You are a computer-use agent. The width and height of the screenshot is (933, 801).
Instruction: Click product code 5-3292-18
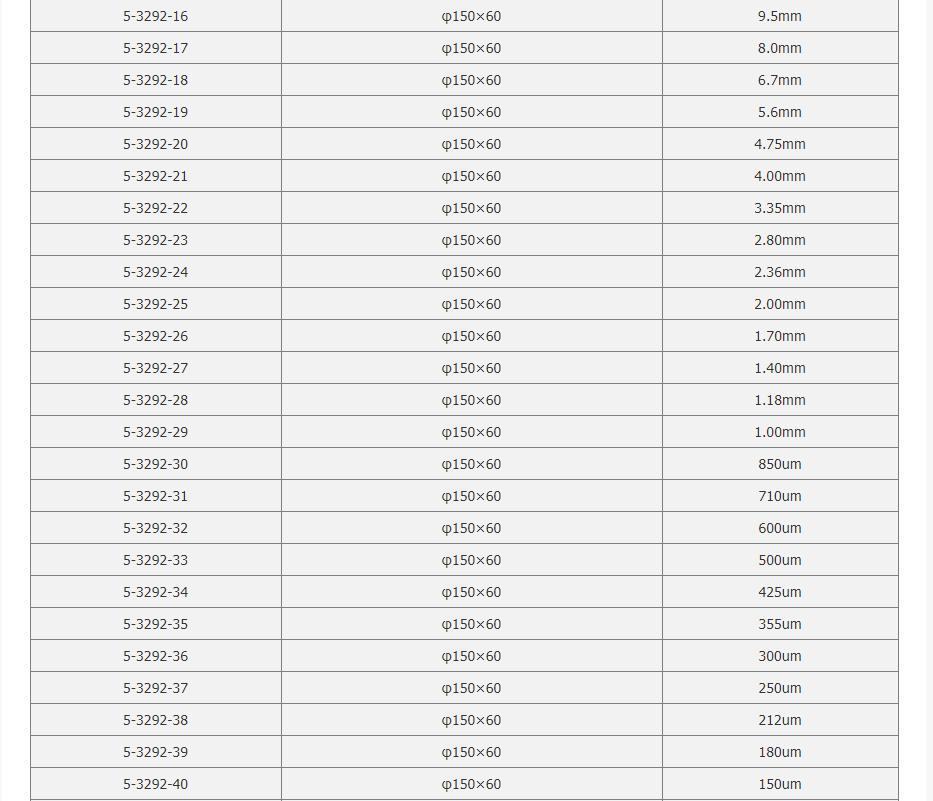[x=155, y=80]
